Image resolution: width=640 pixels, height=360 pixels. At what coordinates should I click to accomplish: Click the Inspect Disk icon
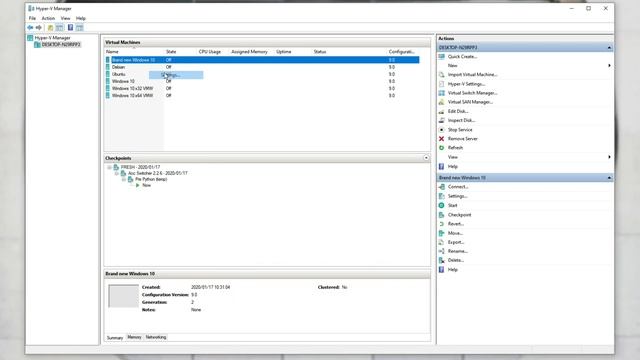(442, 120)
